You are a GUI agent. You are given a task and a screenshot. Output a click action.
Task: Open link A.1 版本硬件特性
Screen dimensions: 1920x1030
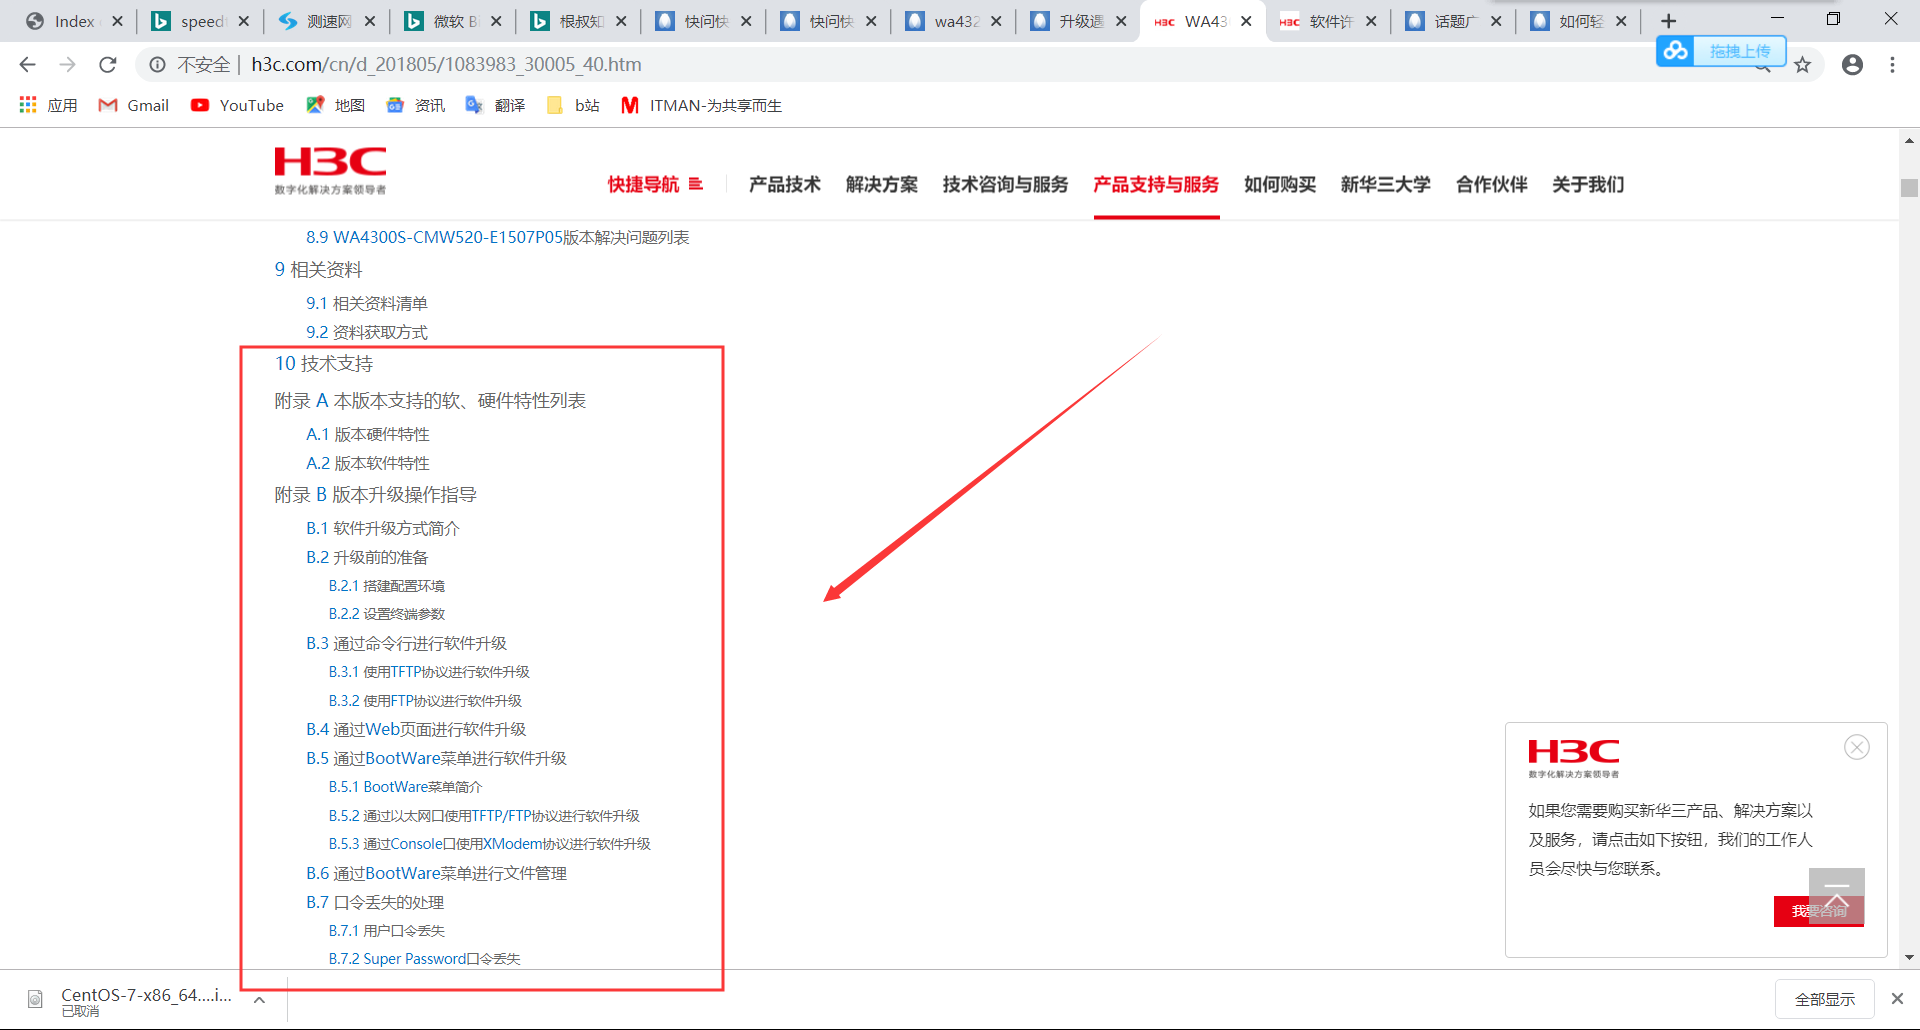[x=368, y=434]
